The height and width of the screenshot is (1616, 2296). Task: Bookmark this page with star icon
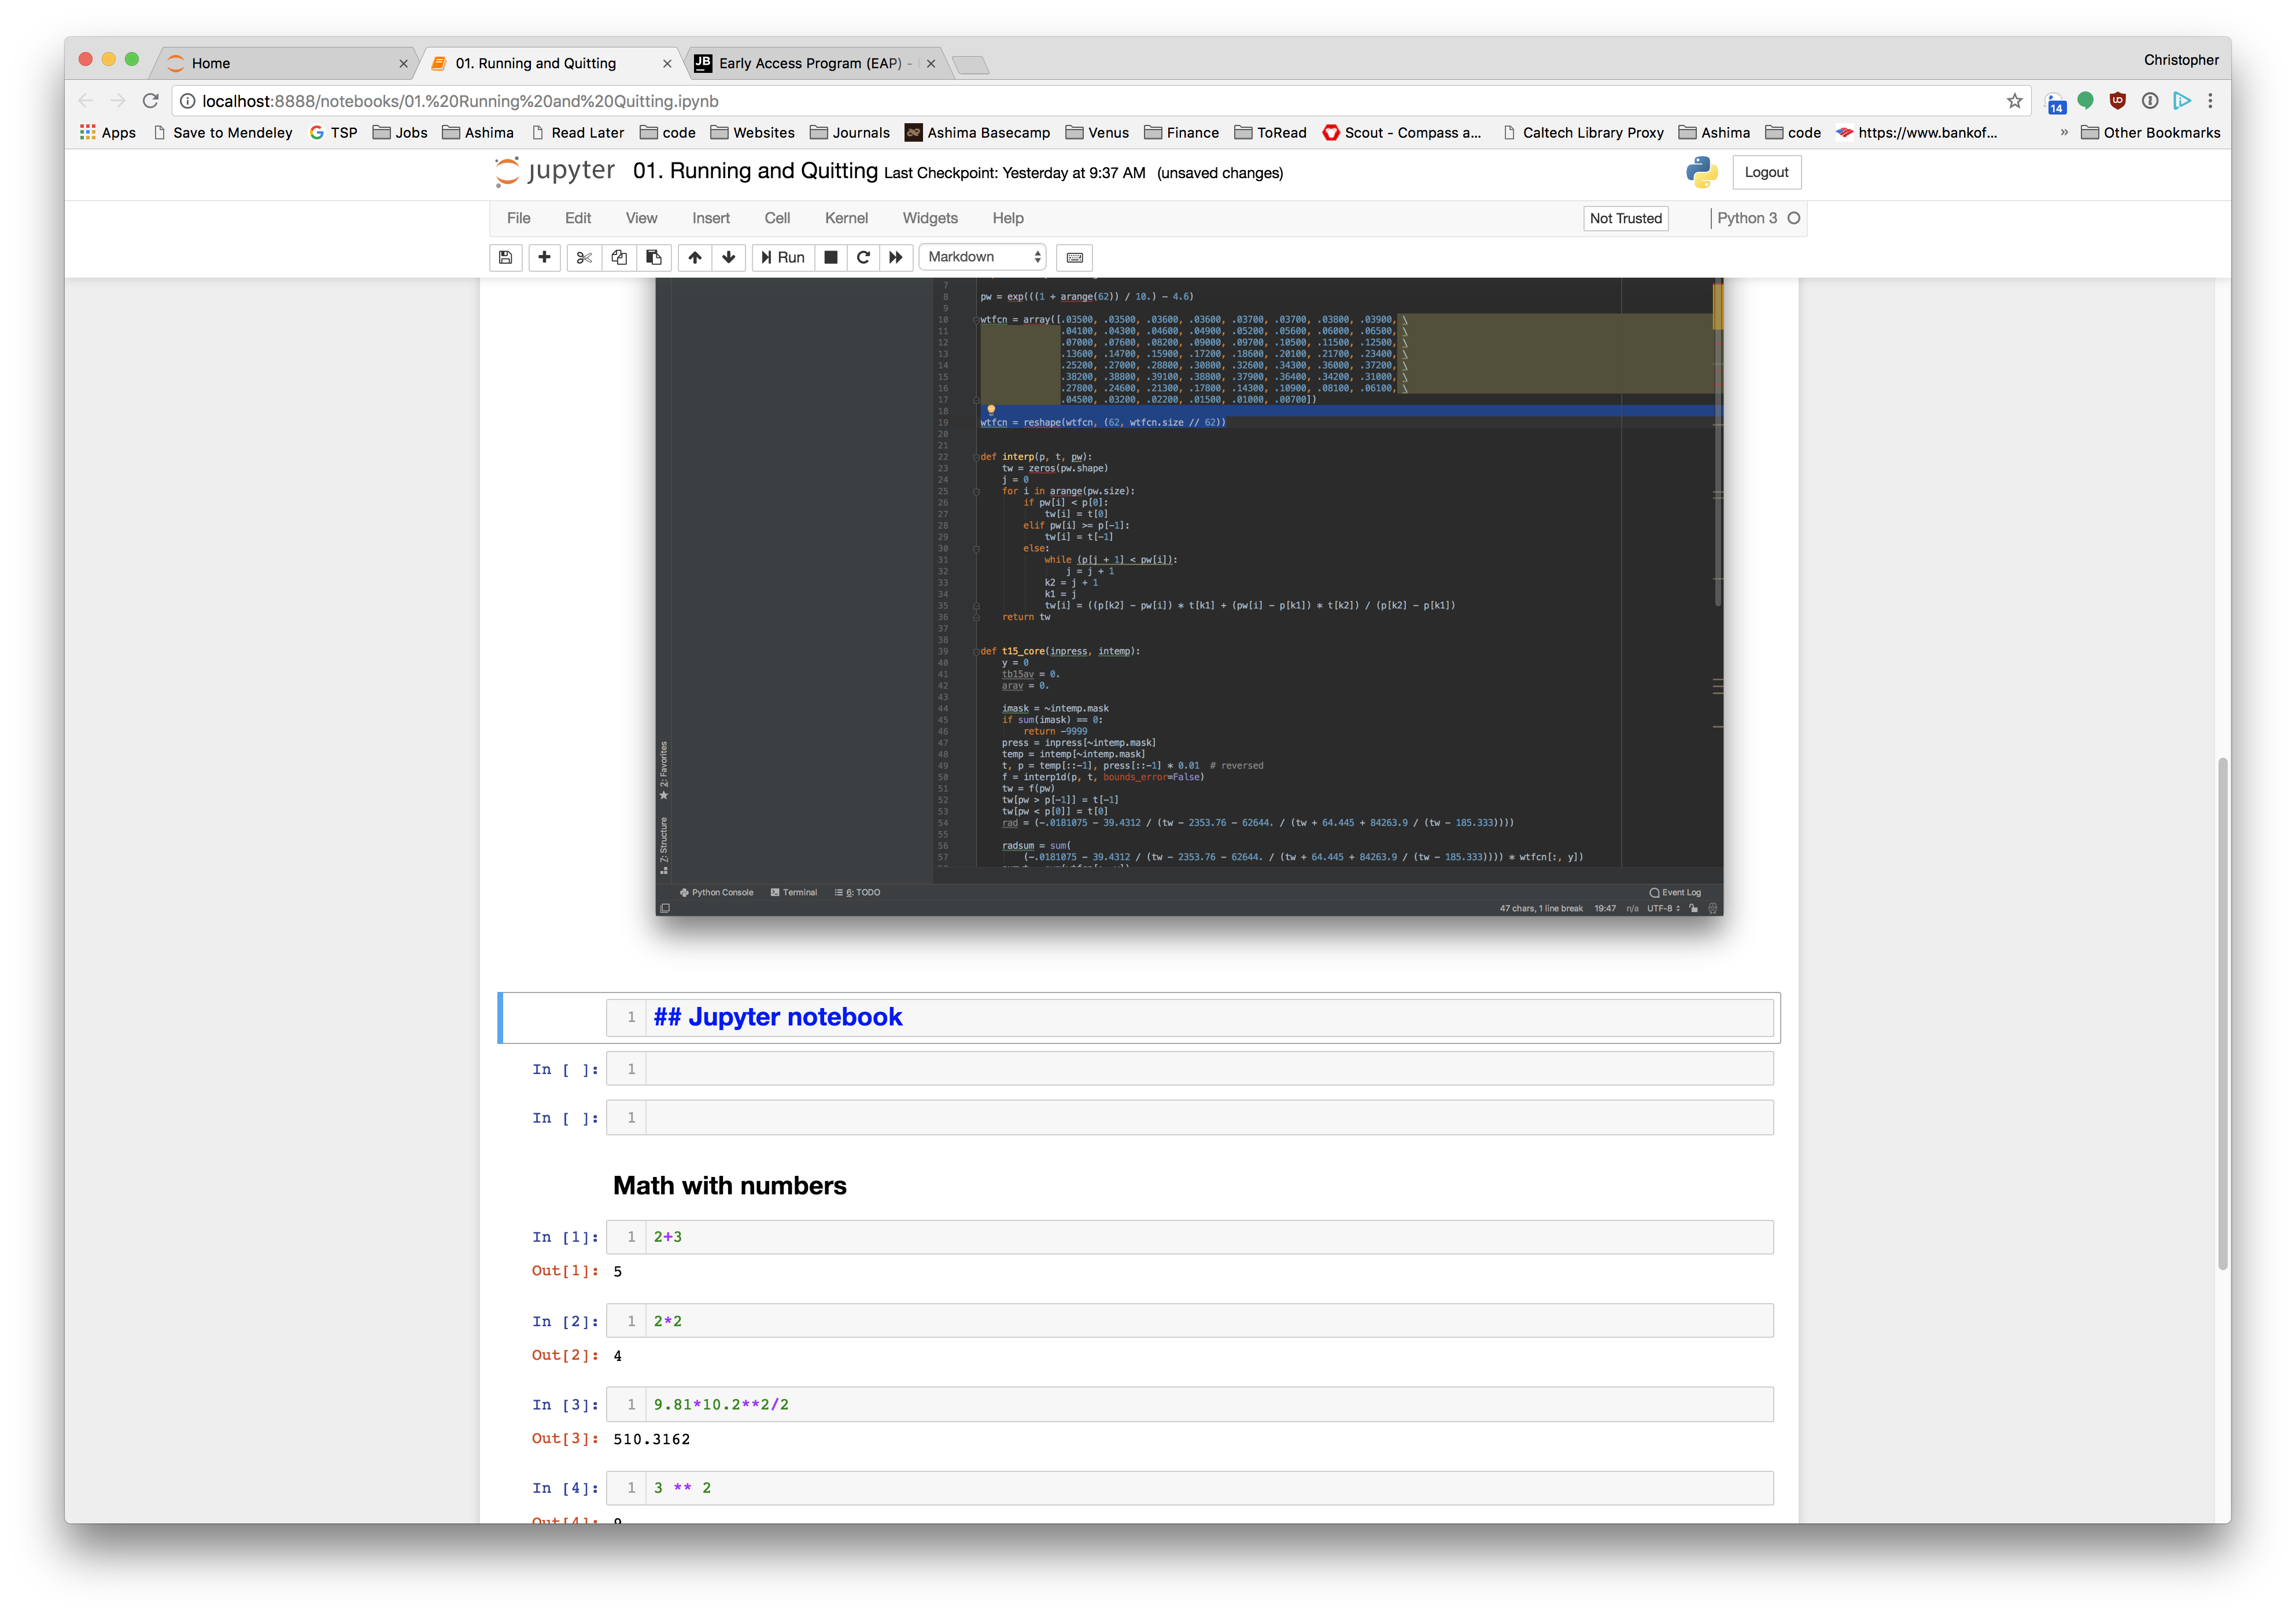point(2014,101)
